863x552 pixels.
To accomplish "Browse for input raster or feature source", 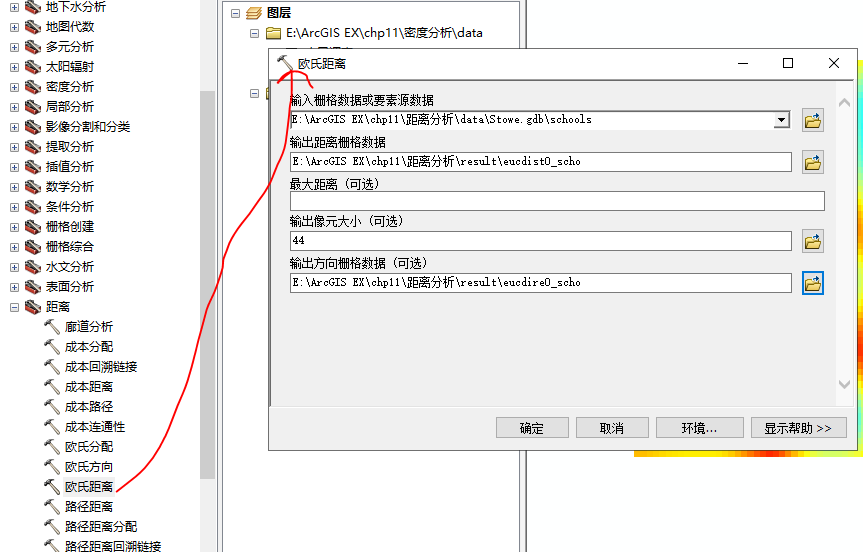I will [812, 121].
